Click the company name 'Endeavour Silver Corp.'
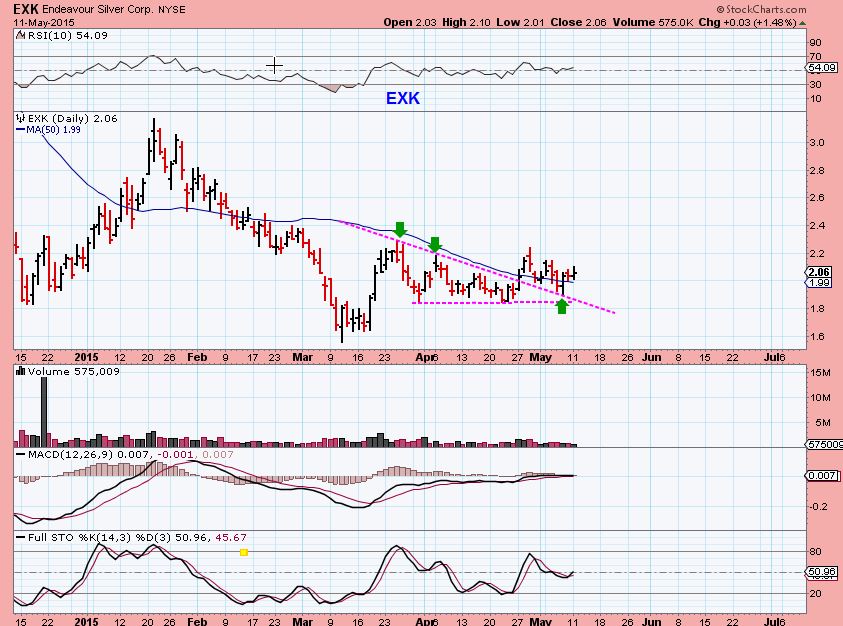This screenshot has height=626, width=843. pyautogui.click(x=97, y=10)
